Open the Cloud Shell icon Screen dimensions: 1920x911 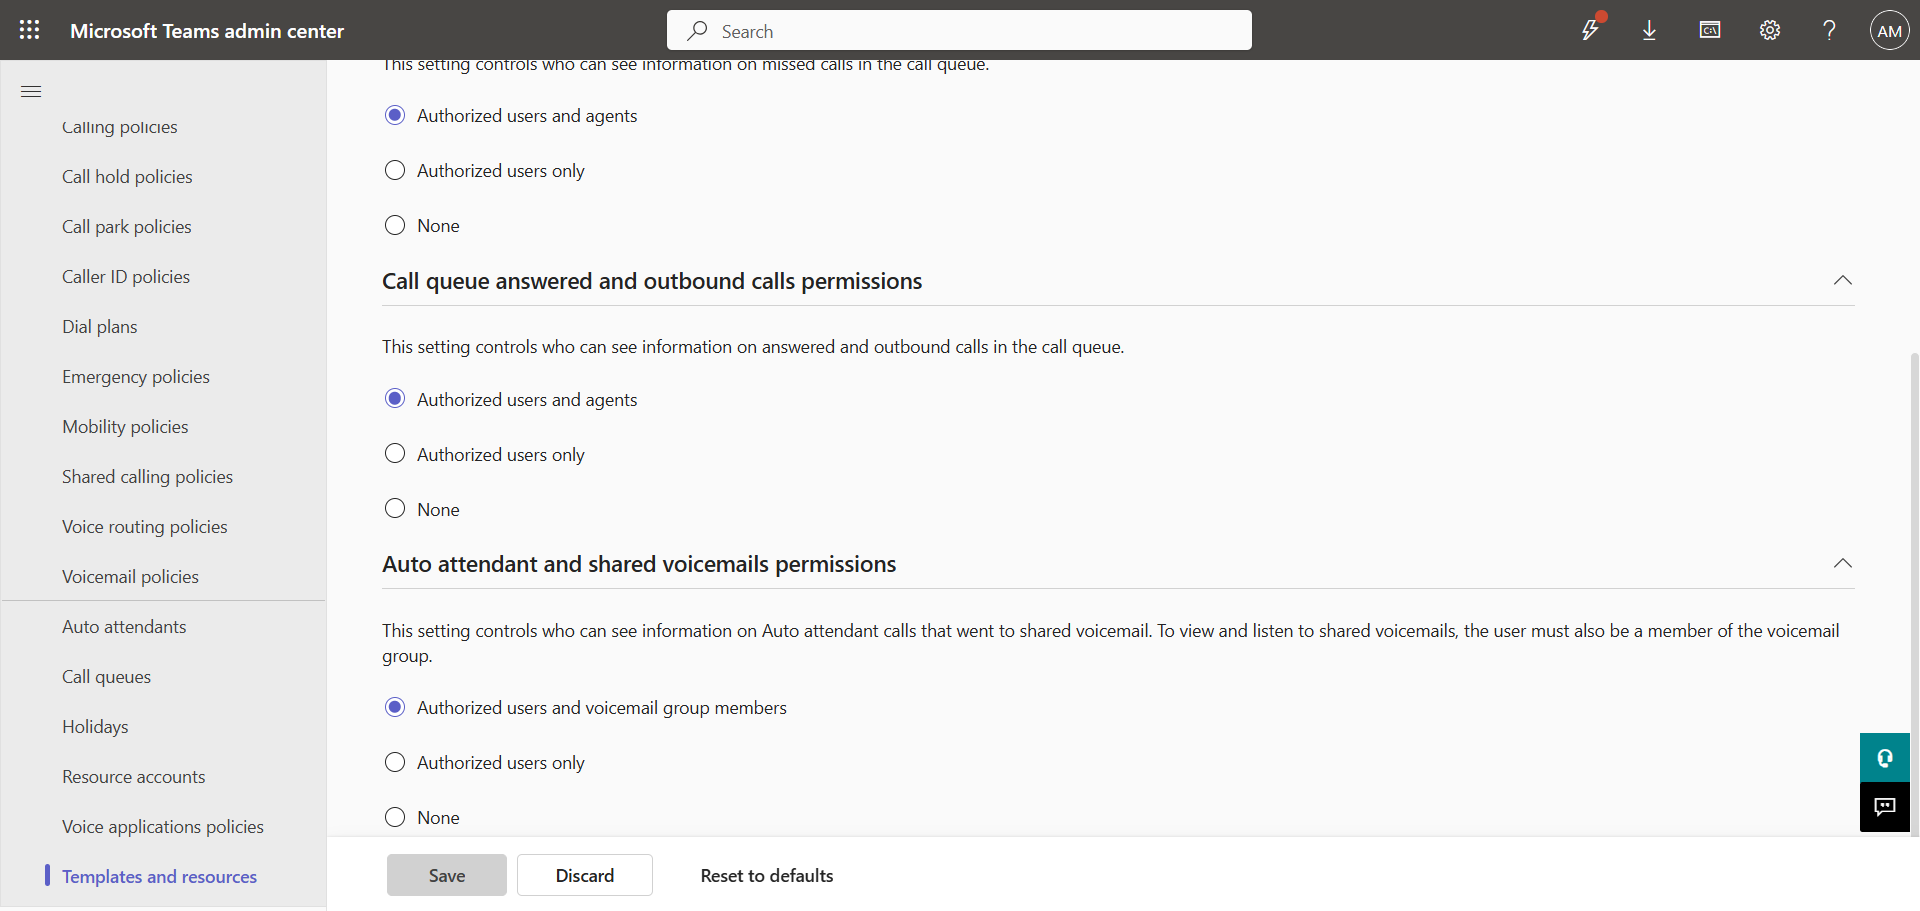tap(1710, 30)
